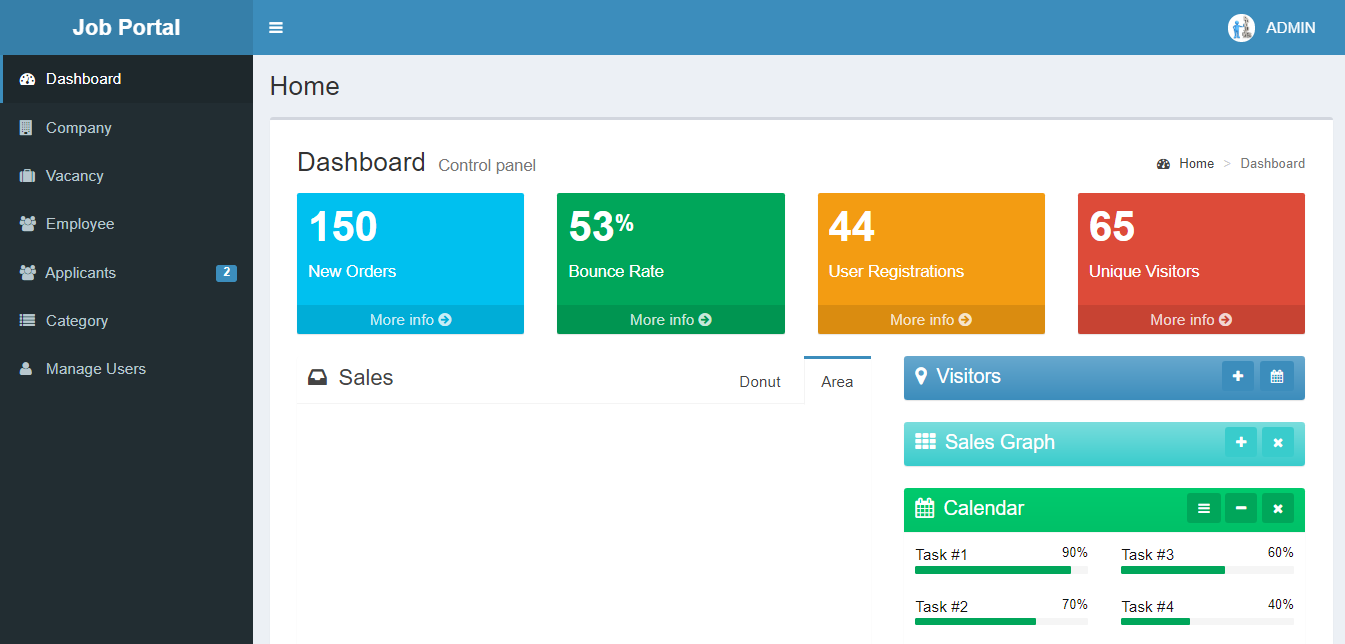Open the calendar picker on Visitors panel
Screen dimensions: 1345x644
(x=1277, y=377)
